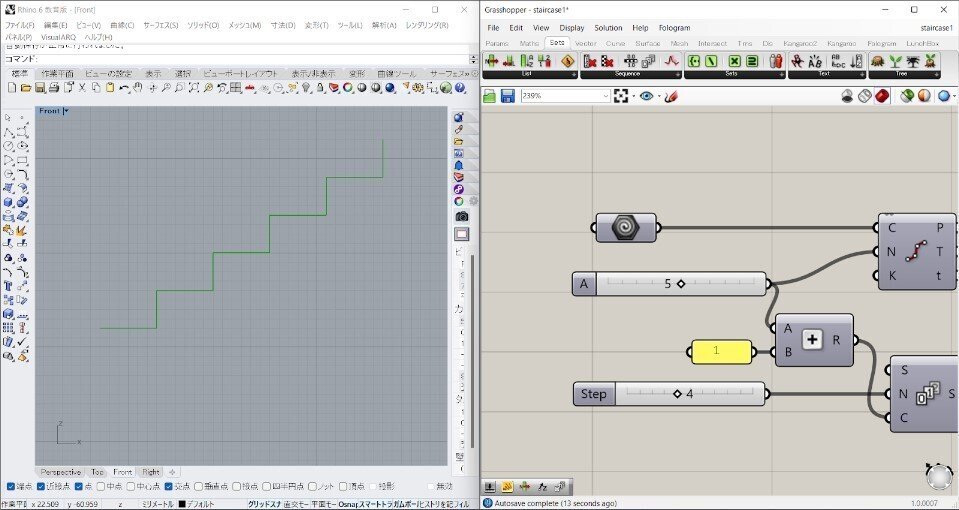Image resolution: width=959 pixels, height=510 pixels.
Task: Click the yellow panel containing 1
Action: [722, 352]
